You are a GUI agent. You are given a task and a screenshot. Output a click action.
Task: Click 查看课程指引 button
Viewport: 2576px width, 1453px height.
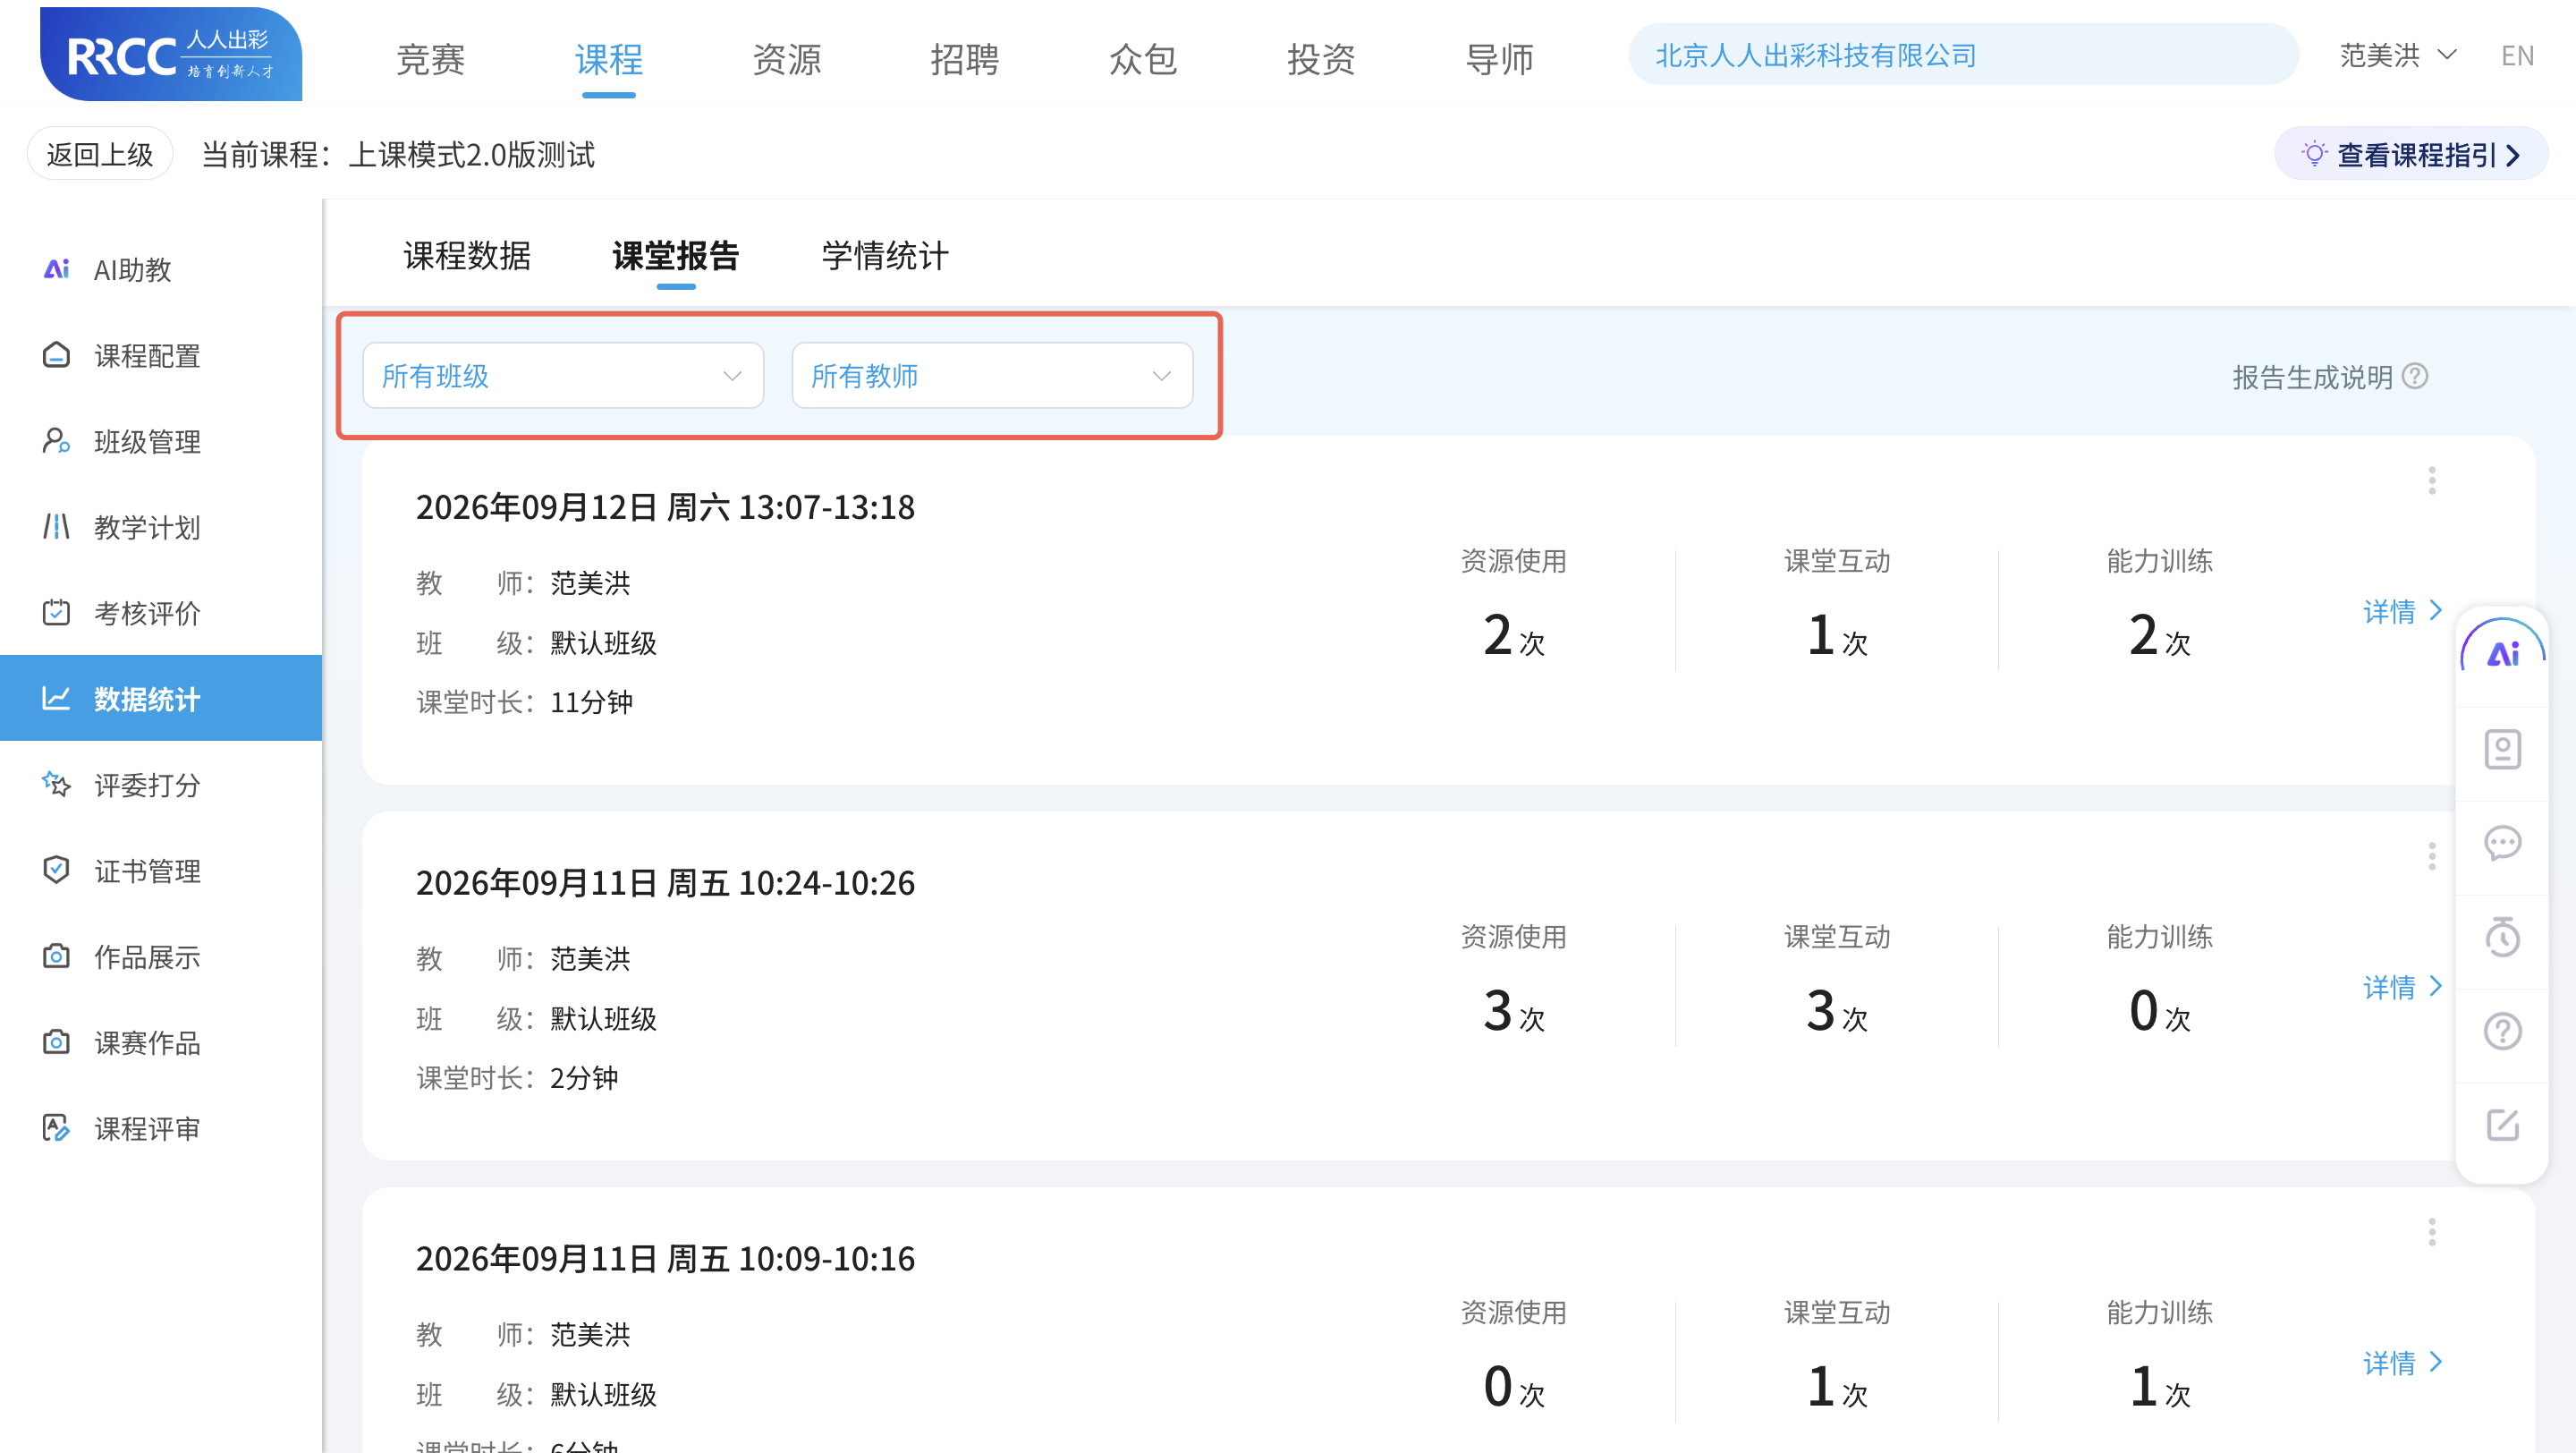click(x=2410, y=154)
